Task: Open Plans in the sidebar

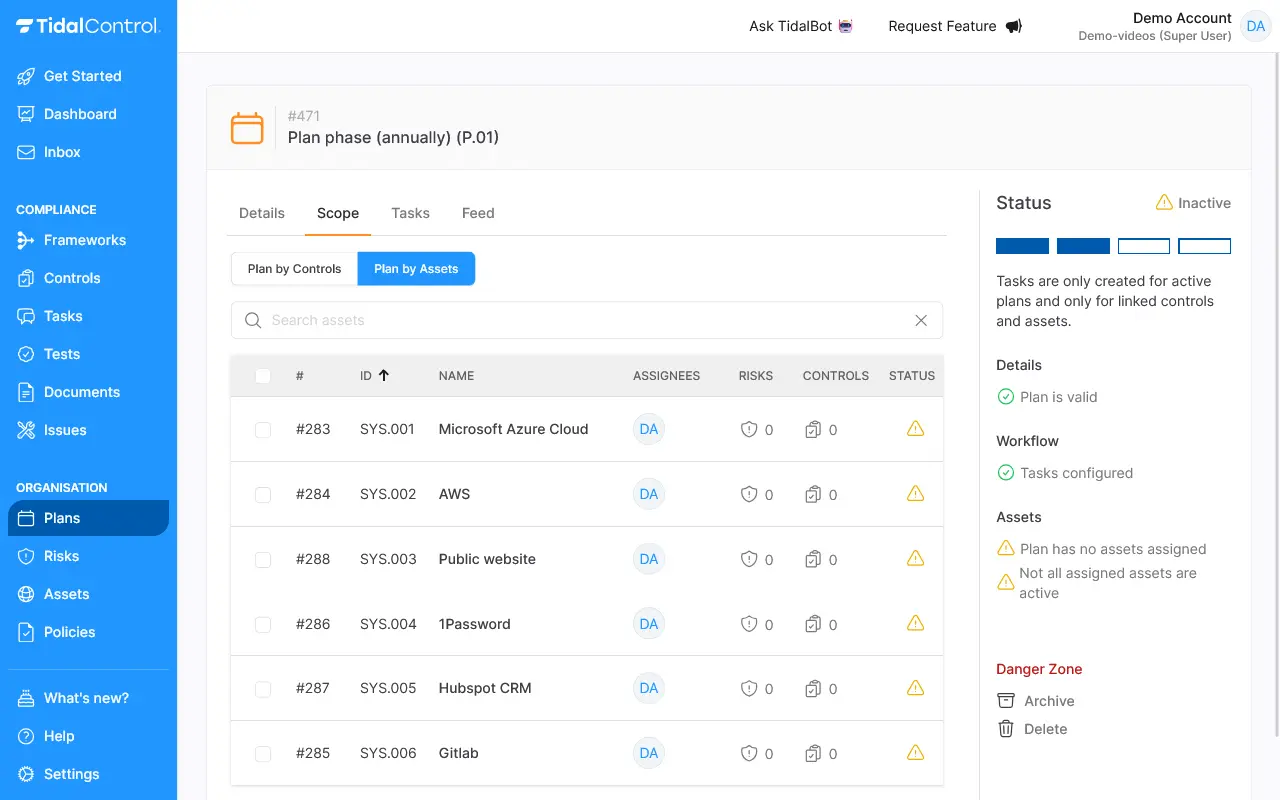Action: click(88, 518)
